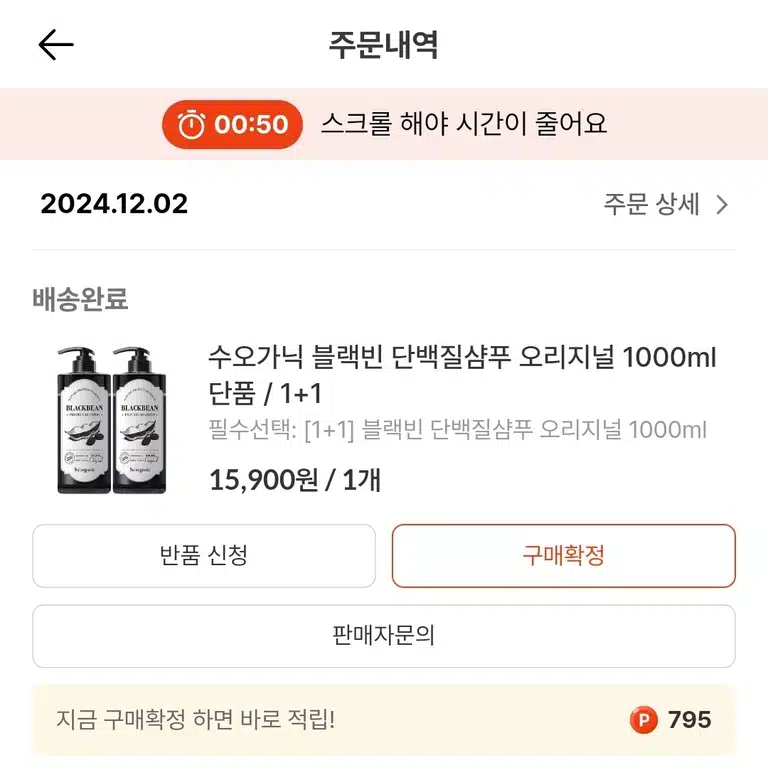Tap the 지금 구매확정 하면 바로 적립 banner

tap(384, 719)
